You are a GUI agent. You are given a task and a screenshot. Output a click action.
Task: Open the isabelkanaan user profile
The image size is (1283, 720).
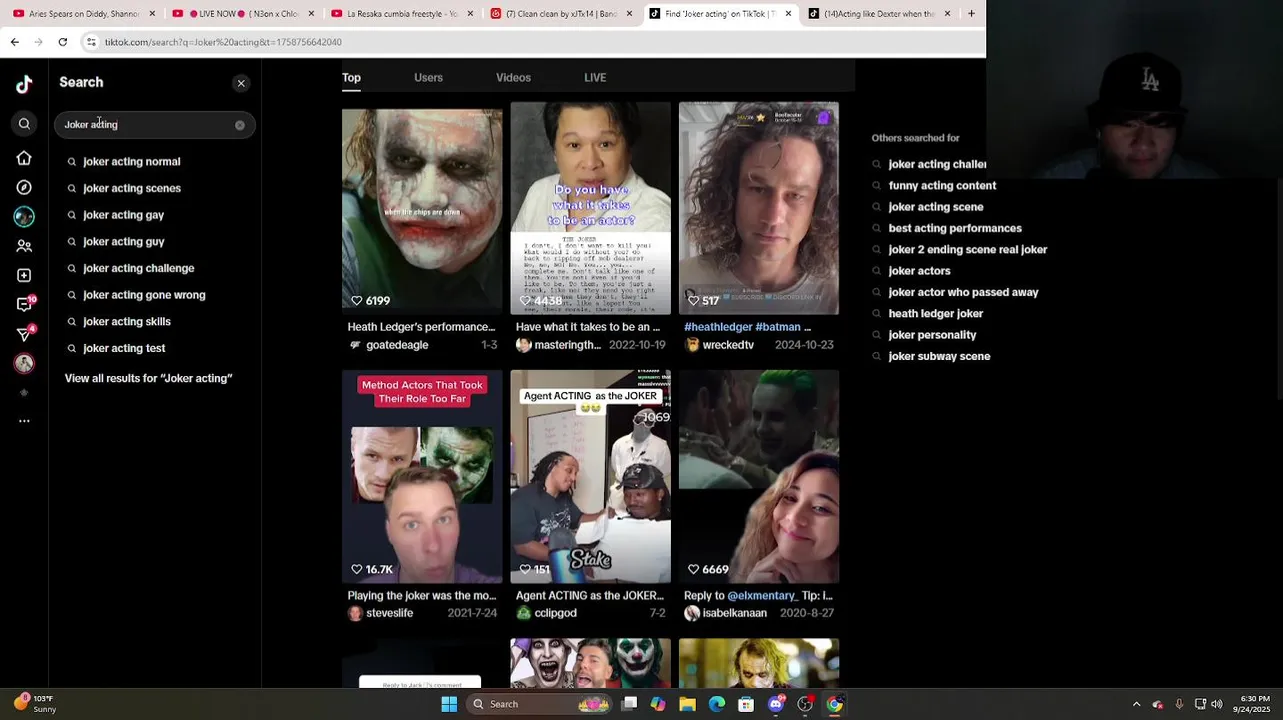pos(725,613)
